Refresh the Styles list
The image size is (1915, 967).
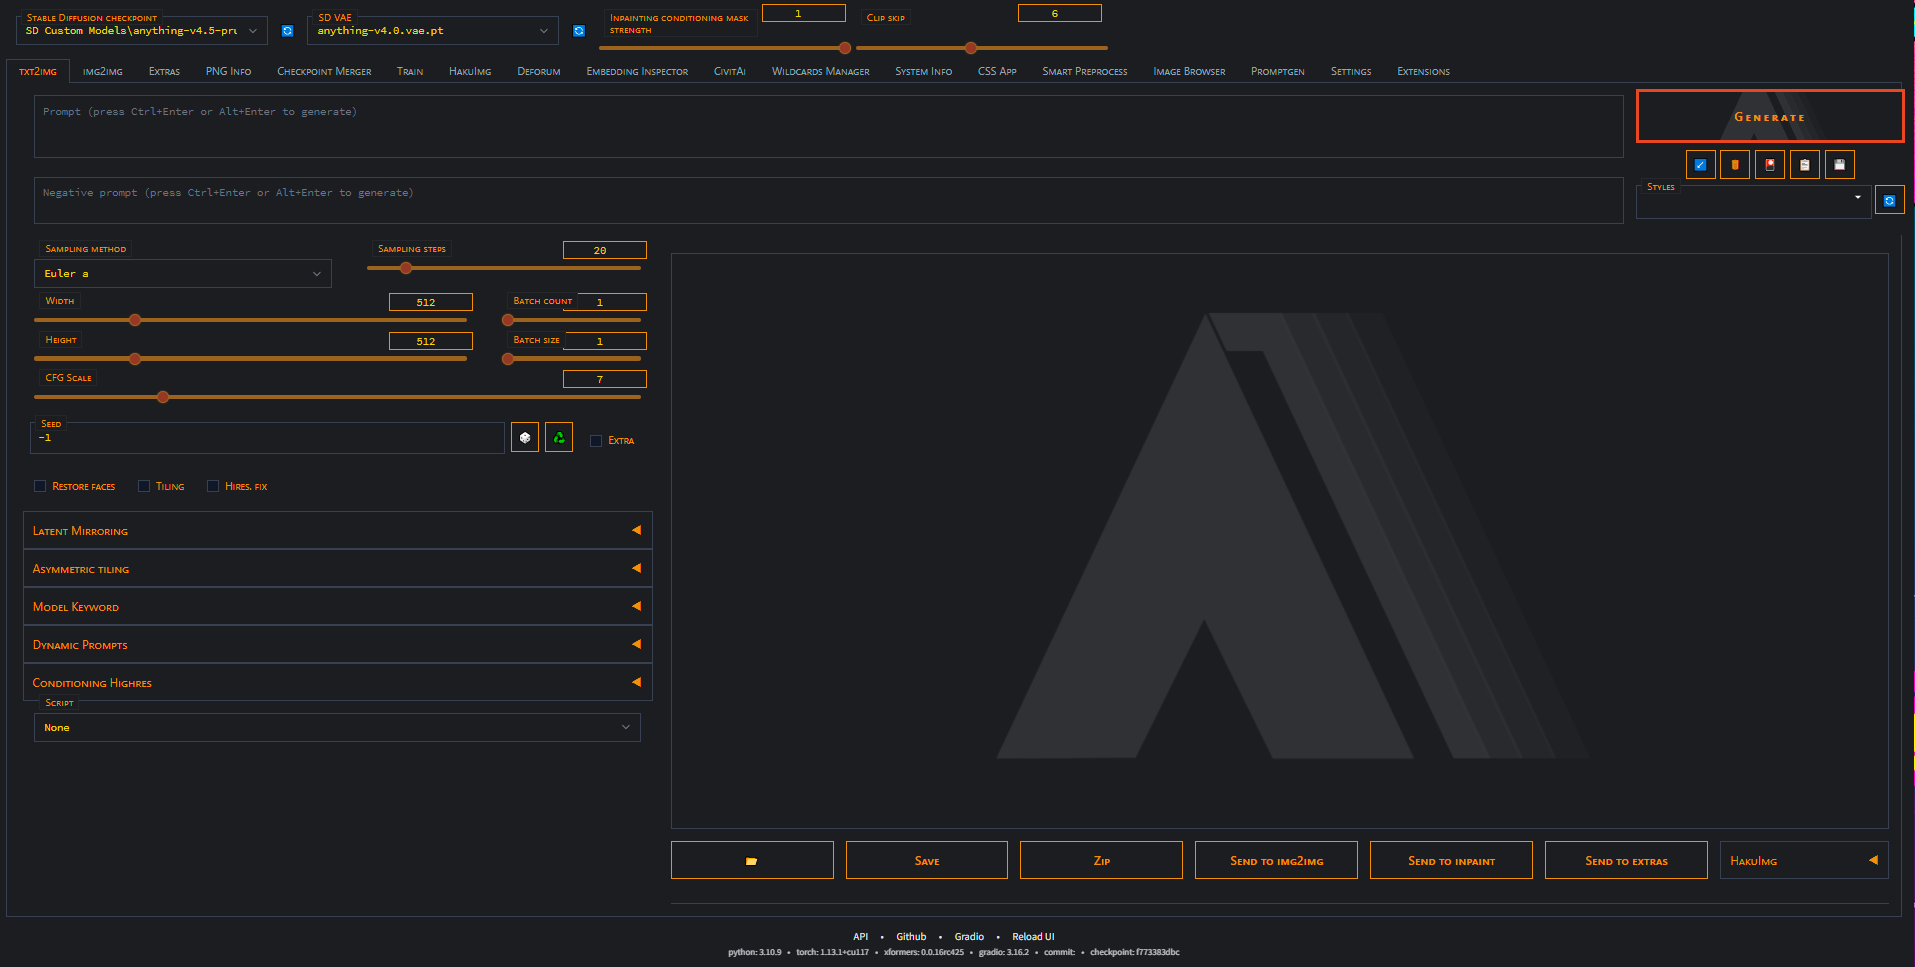[x=1889, y=200]
